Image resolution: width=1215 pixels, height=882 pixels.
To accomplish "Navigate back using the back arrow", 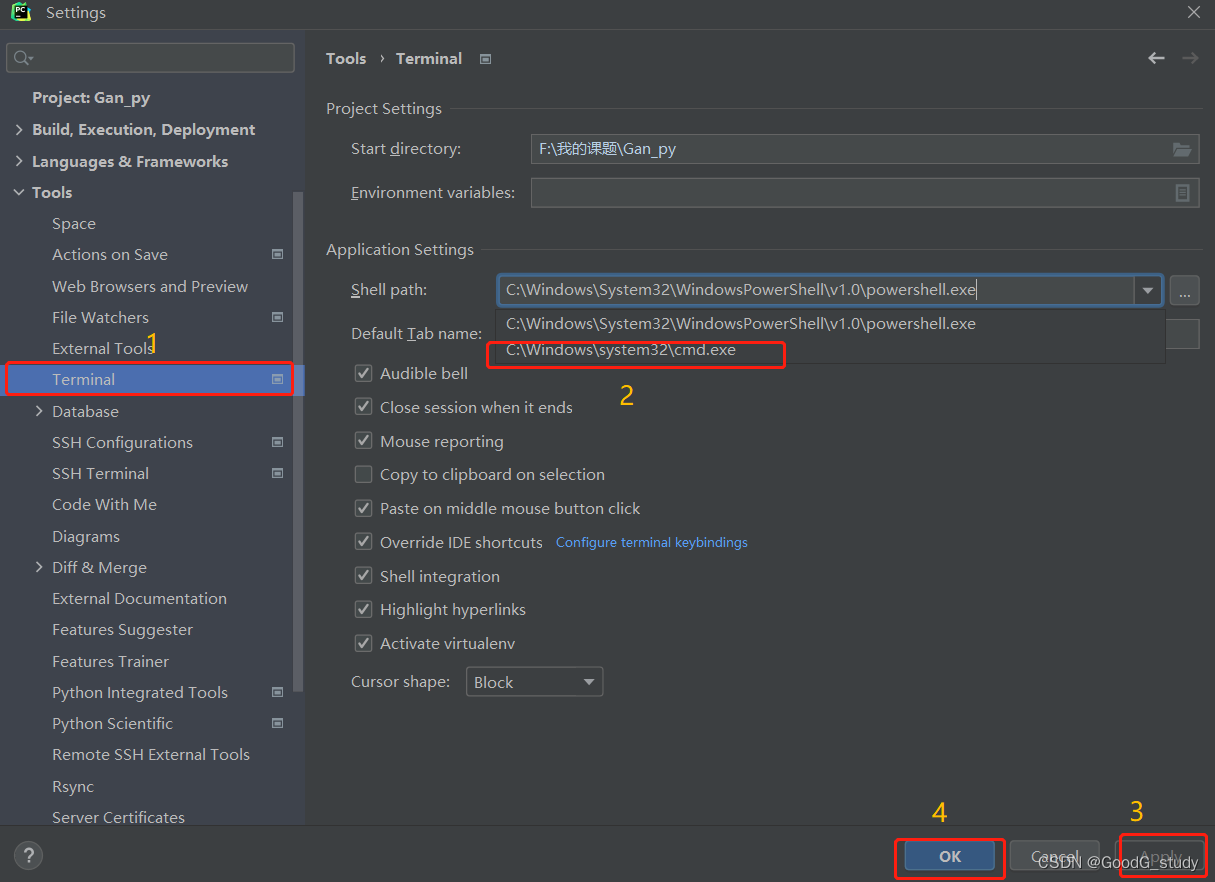I will (1155, 58).
